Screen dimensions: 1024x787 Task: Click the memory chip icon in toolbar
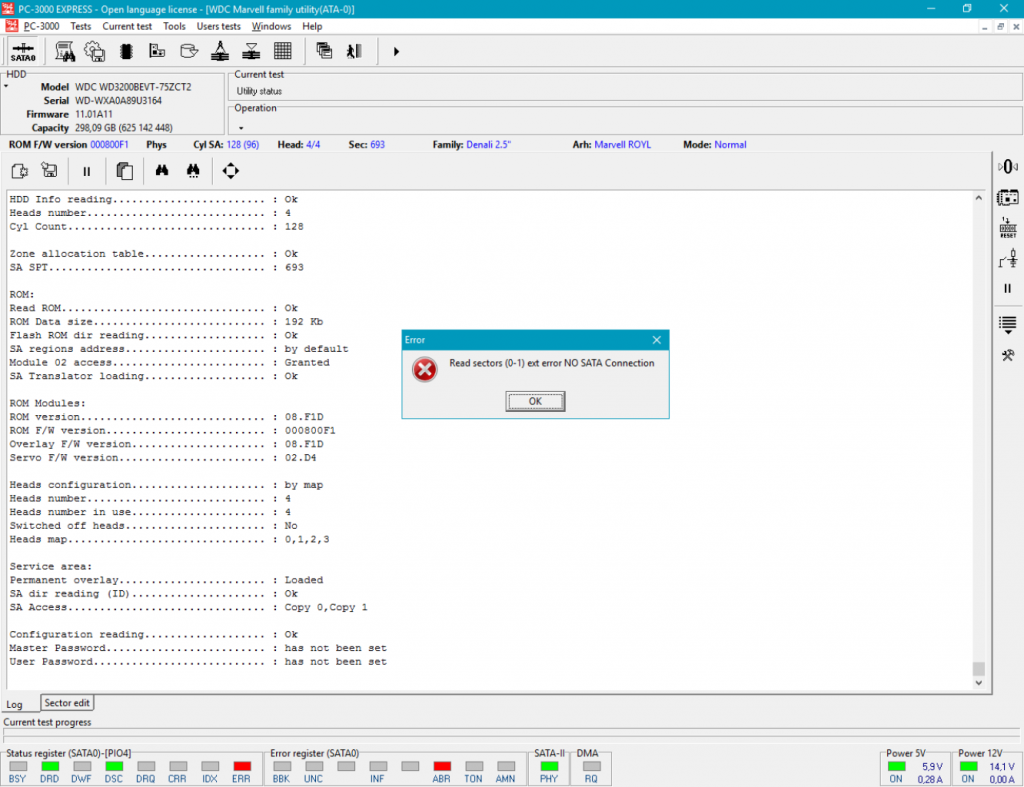click(126, 51)
